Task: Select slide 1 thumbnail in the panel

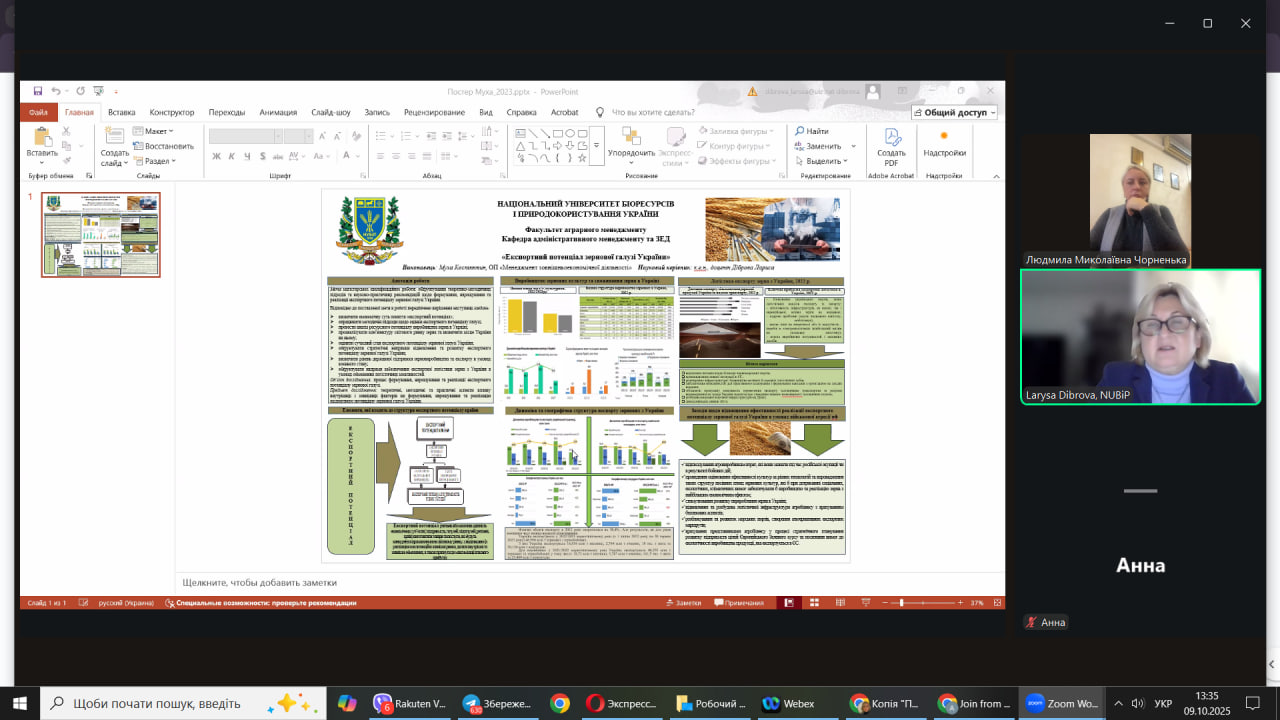Action: tap(100, 234)
